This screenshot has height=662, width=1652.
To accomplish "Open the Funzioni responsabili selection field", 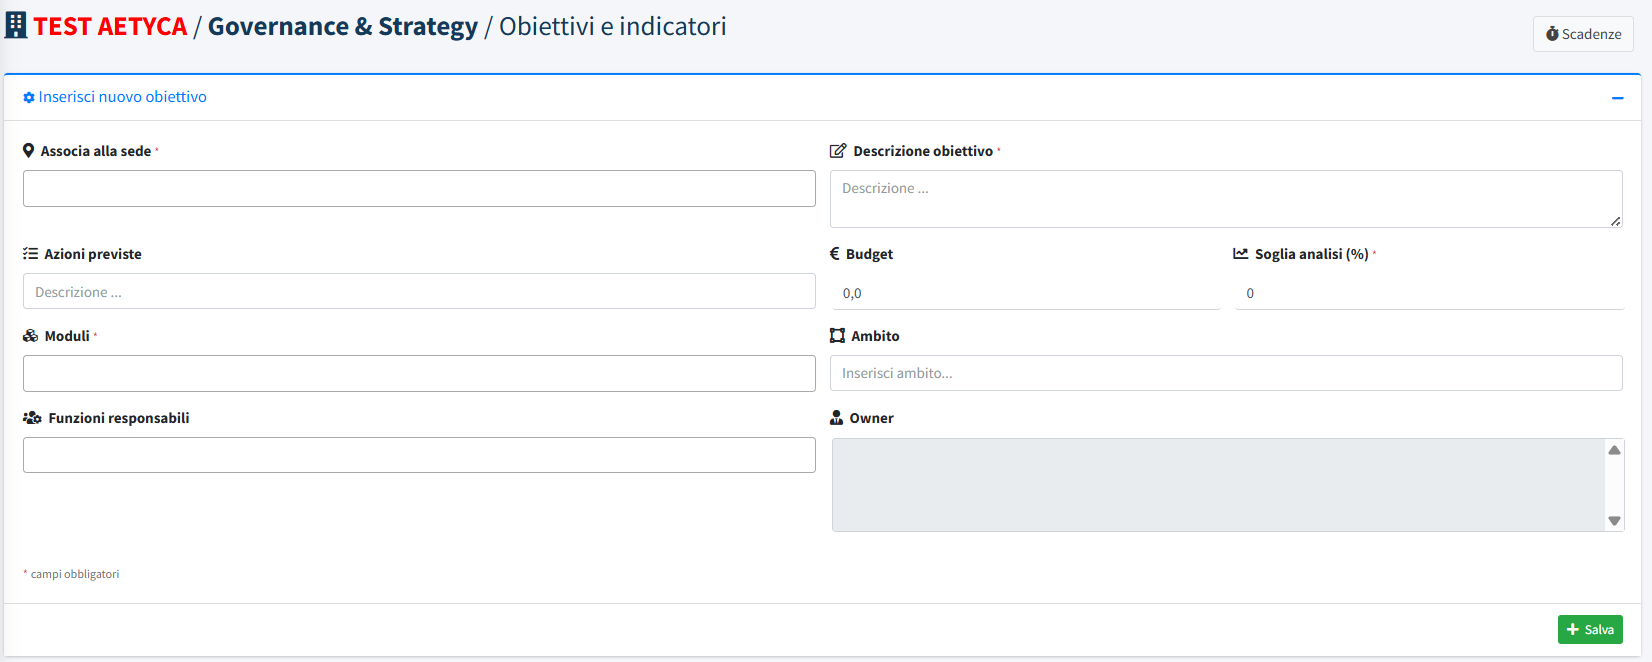I will (x=419, y=456).
